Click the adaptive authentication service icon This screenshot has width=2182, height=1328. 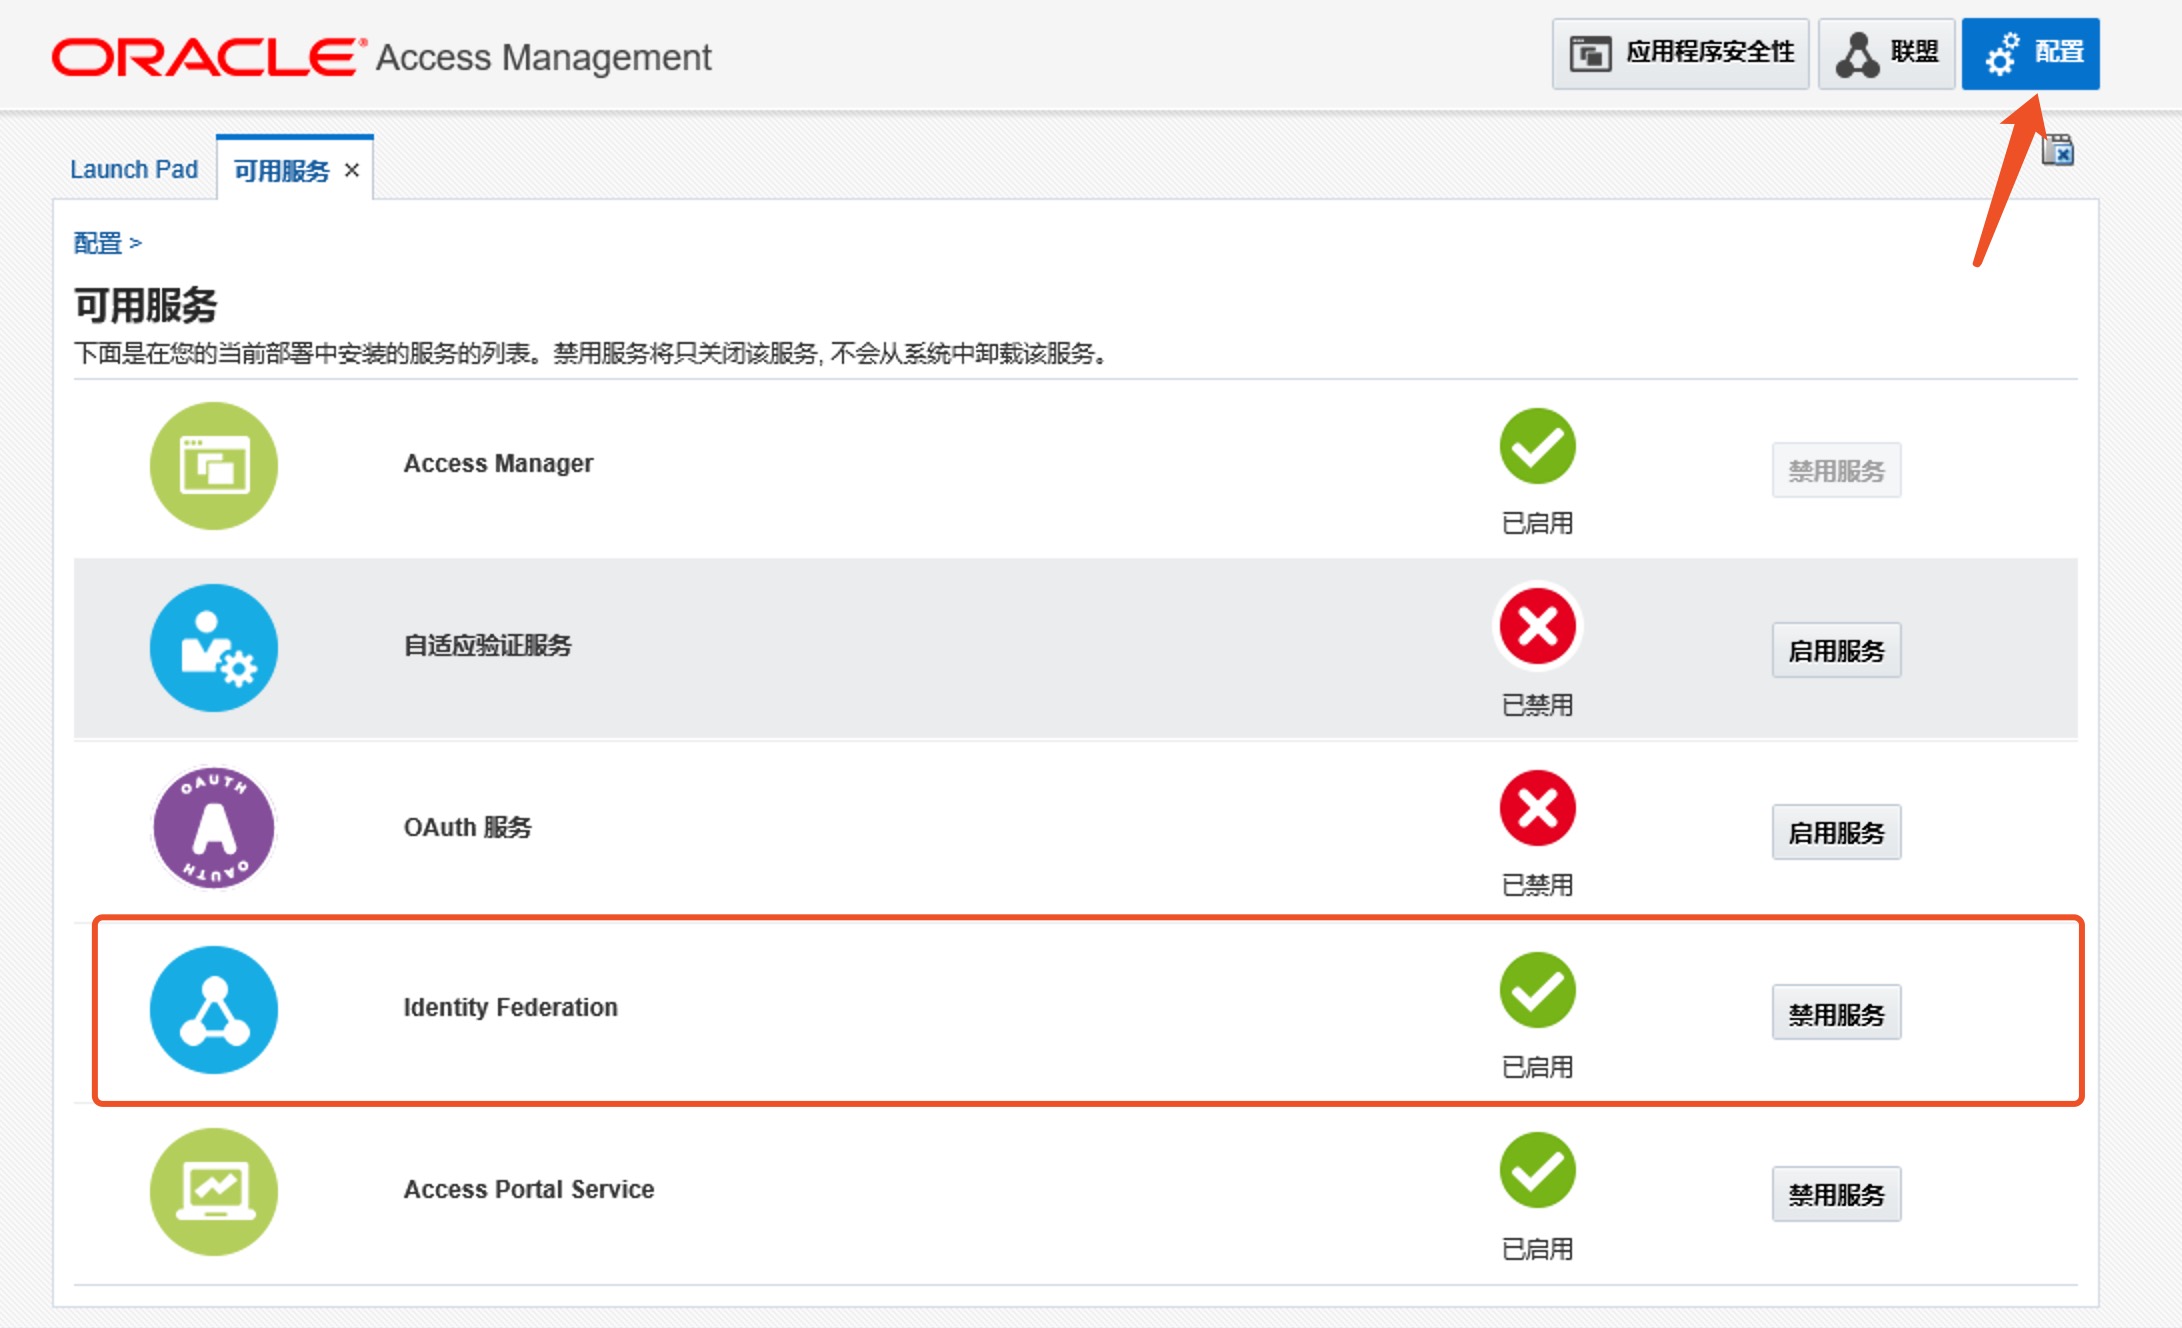pyautogui.click(x=213, y=648)
